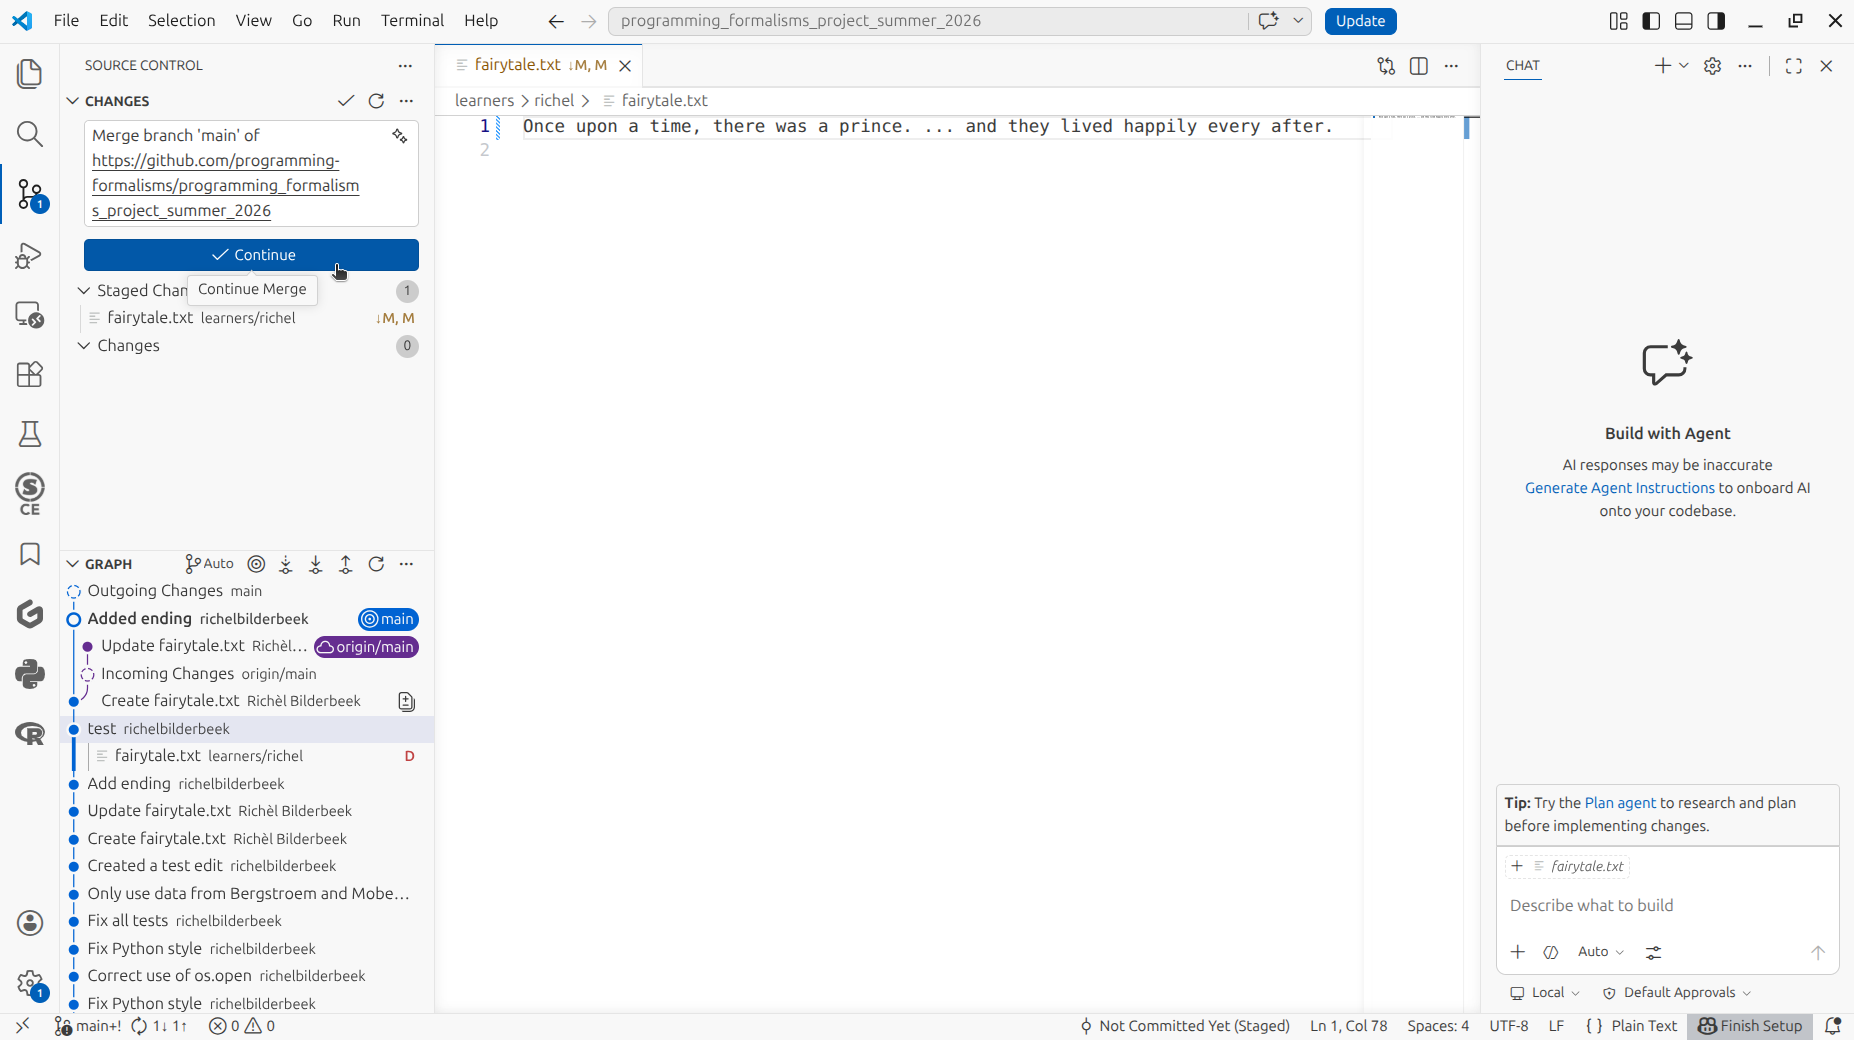The height and width of the screenshot is (1040, 1854).
Task: Click the main+! branch in status bar
Action: click(88, 1026)
